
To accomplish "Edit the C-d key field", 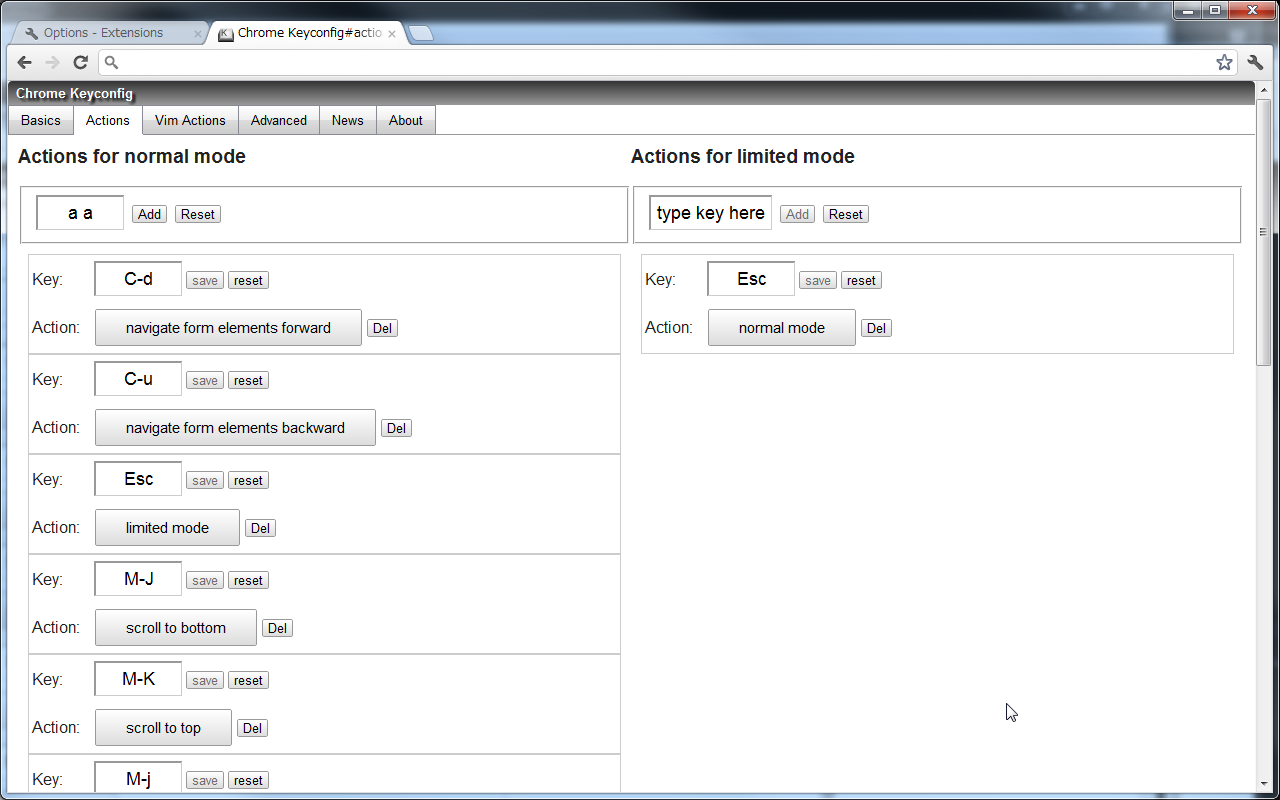I will click(138, 279).
